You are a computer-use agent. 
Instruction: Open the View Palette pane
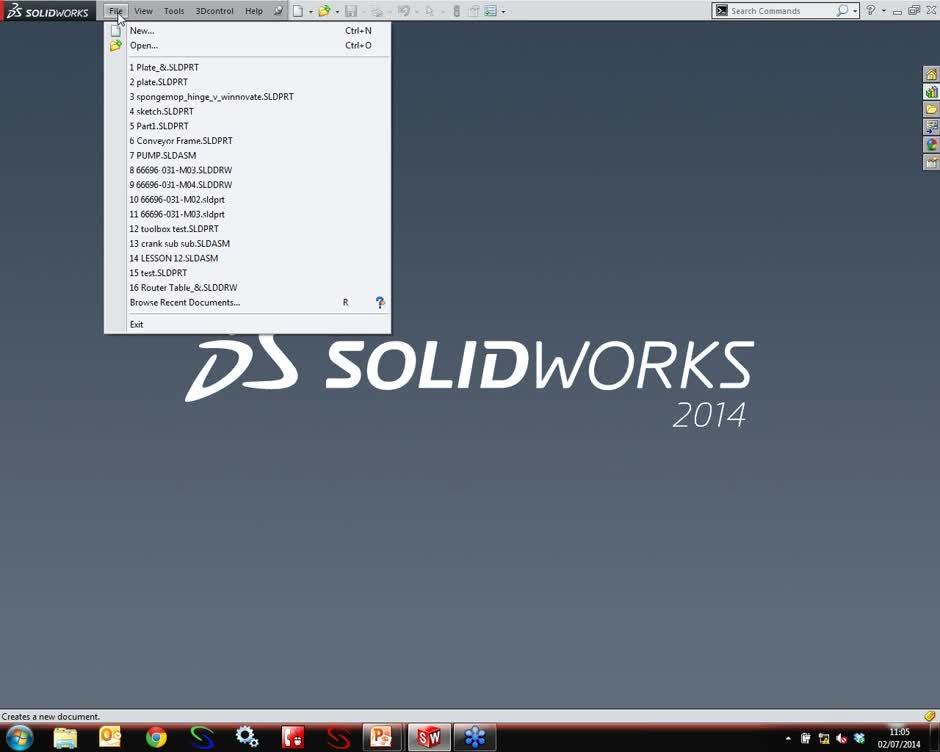pos(931,127)
